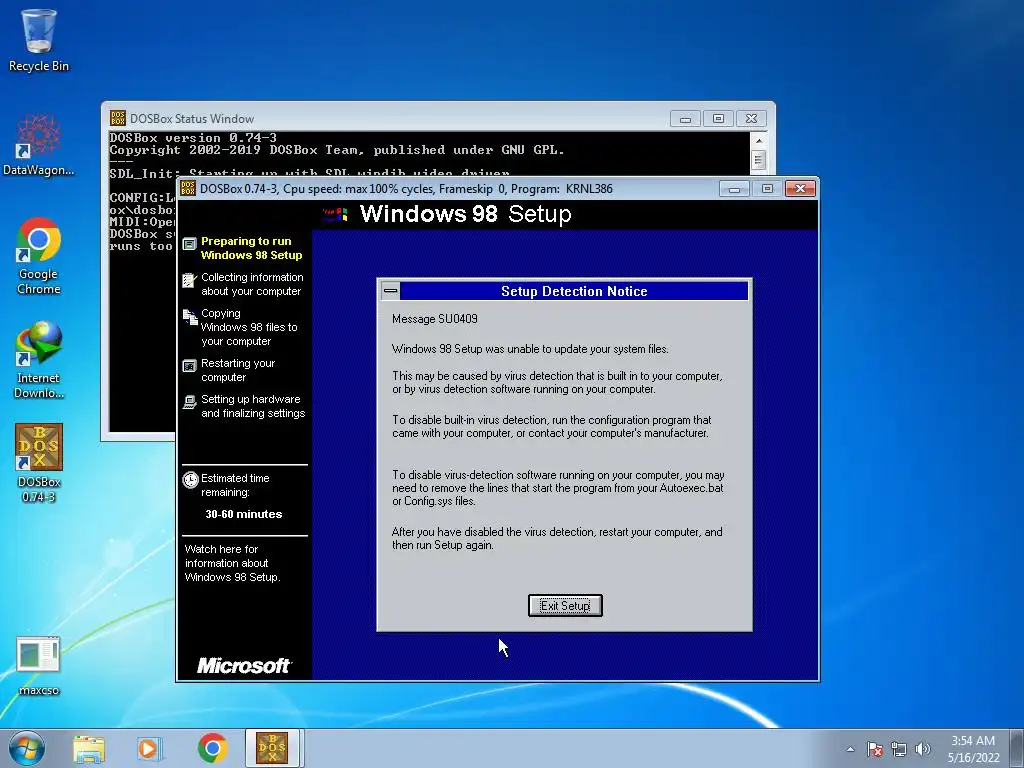The image size is (1024, 768).
Task: Close the DOSBox Status Window
Action: 751,119
